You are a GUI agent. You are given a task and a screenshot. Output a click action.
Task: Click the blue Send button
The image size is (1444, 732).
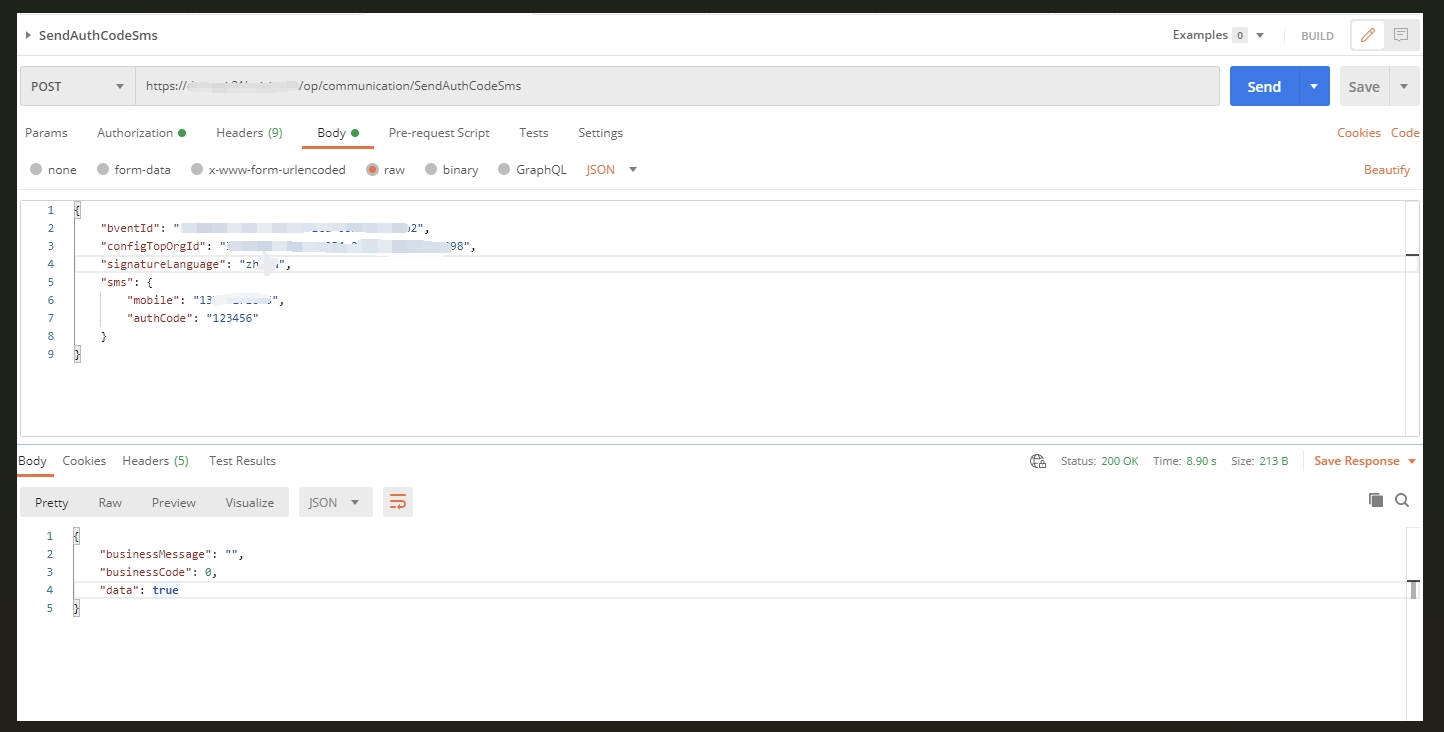pos(1264,87)
